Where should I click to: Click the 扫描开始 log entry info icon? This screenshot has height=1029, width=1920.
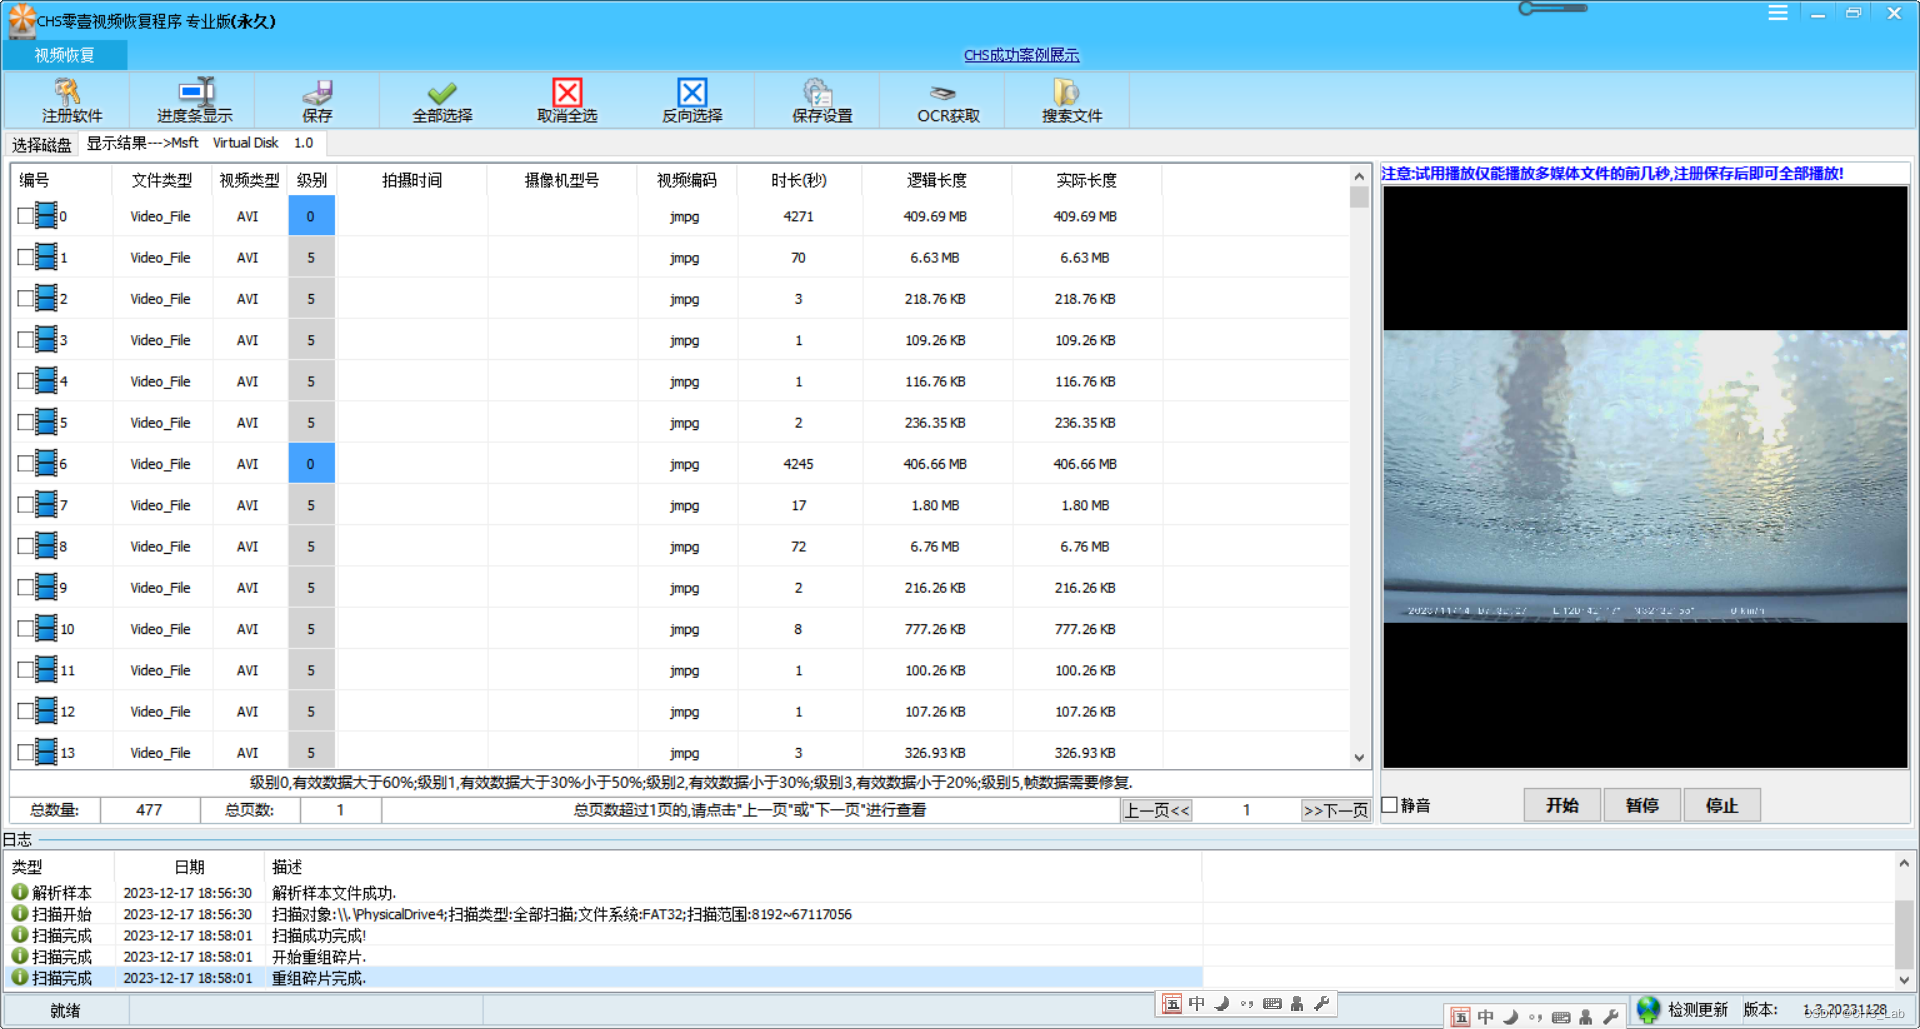(19, 913)
